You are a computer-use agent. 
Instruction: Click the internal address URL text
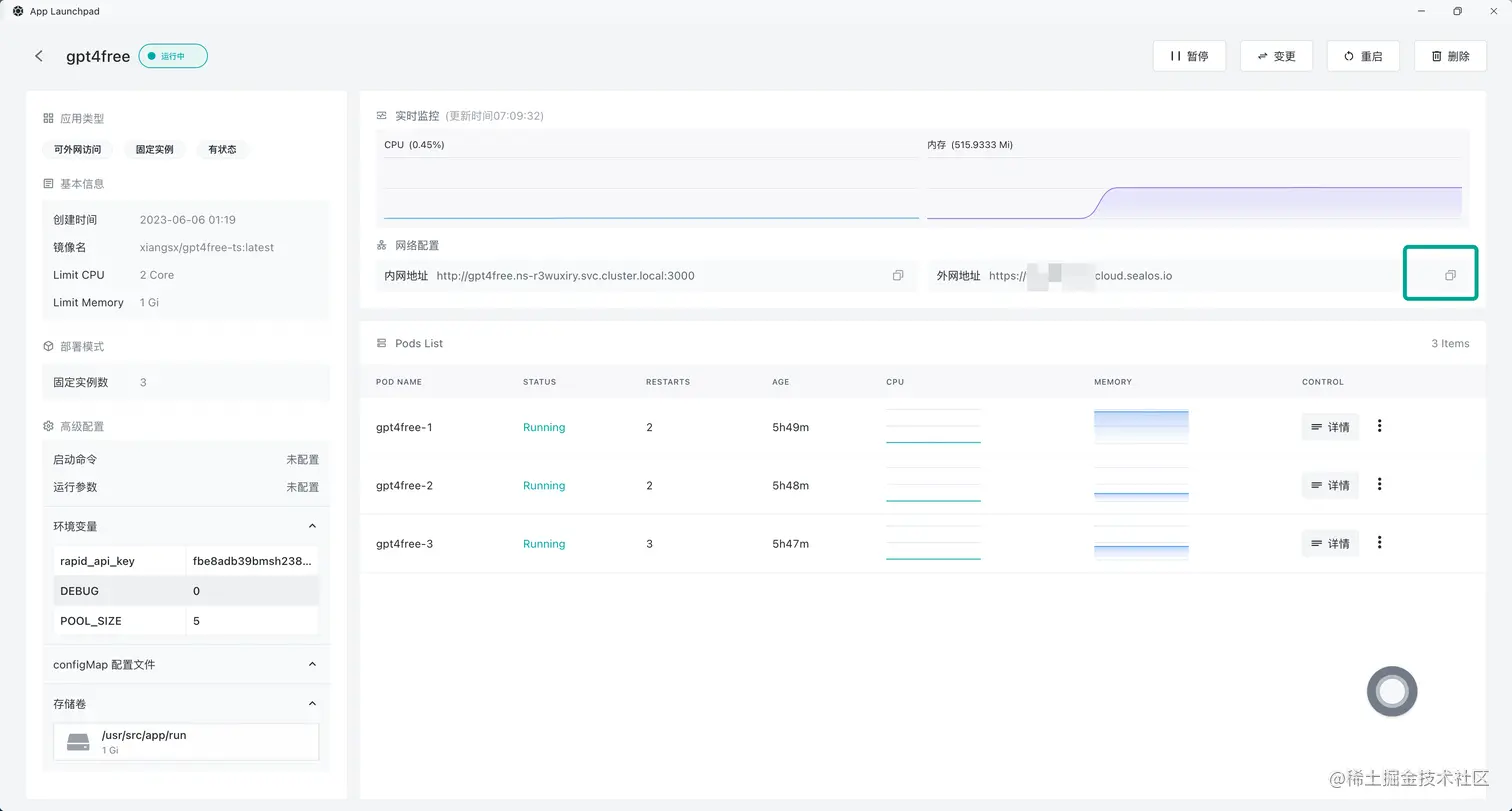[x=565, y=275]
